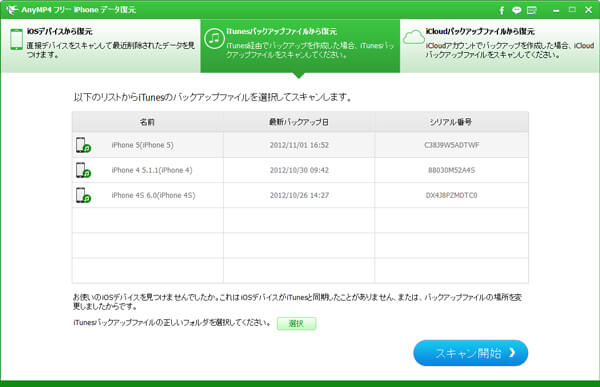Click the 選択 folder select button
Viewport: 600px width, 387px height.
(x=297, y=323)
